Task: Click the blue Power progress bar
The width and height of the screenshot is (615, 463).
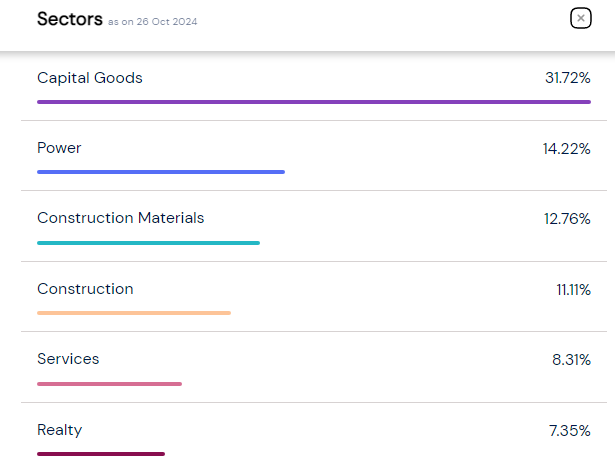Action: click(161, 172)
